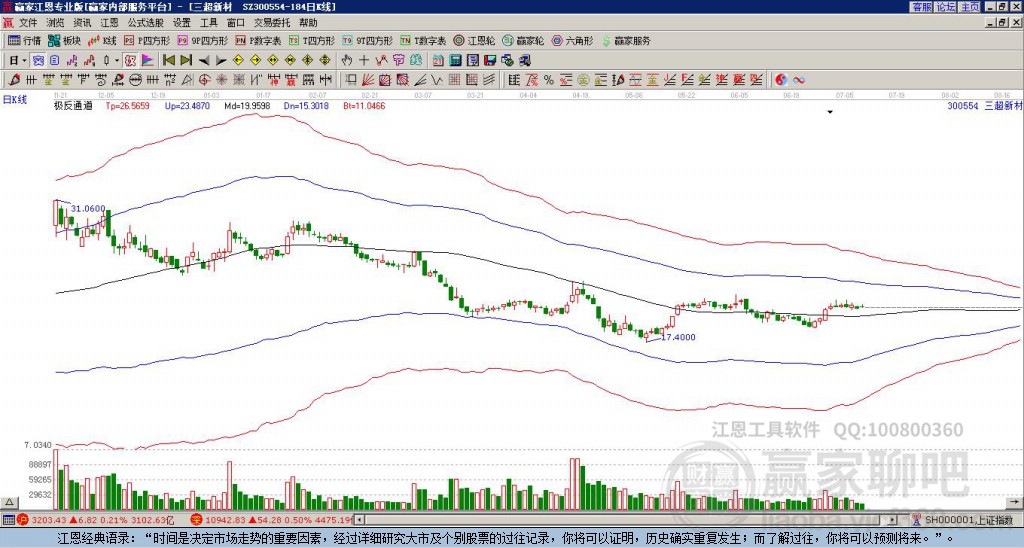Click the wave infinity toolbar icon

(799, 80)
